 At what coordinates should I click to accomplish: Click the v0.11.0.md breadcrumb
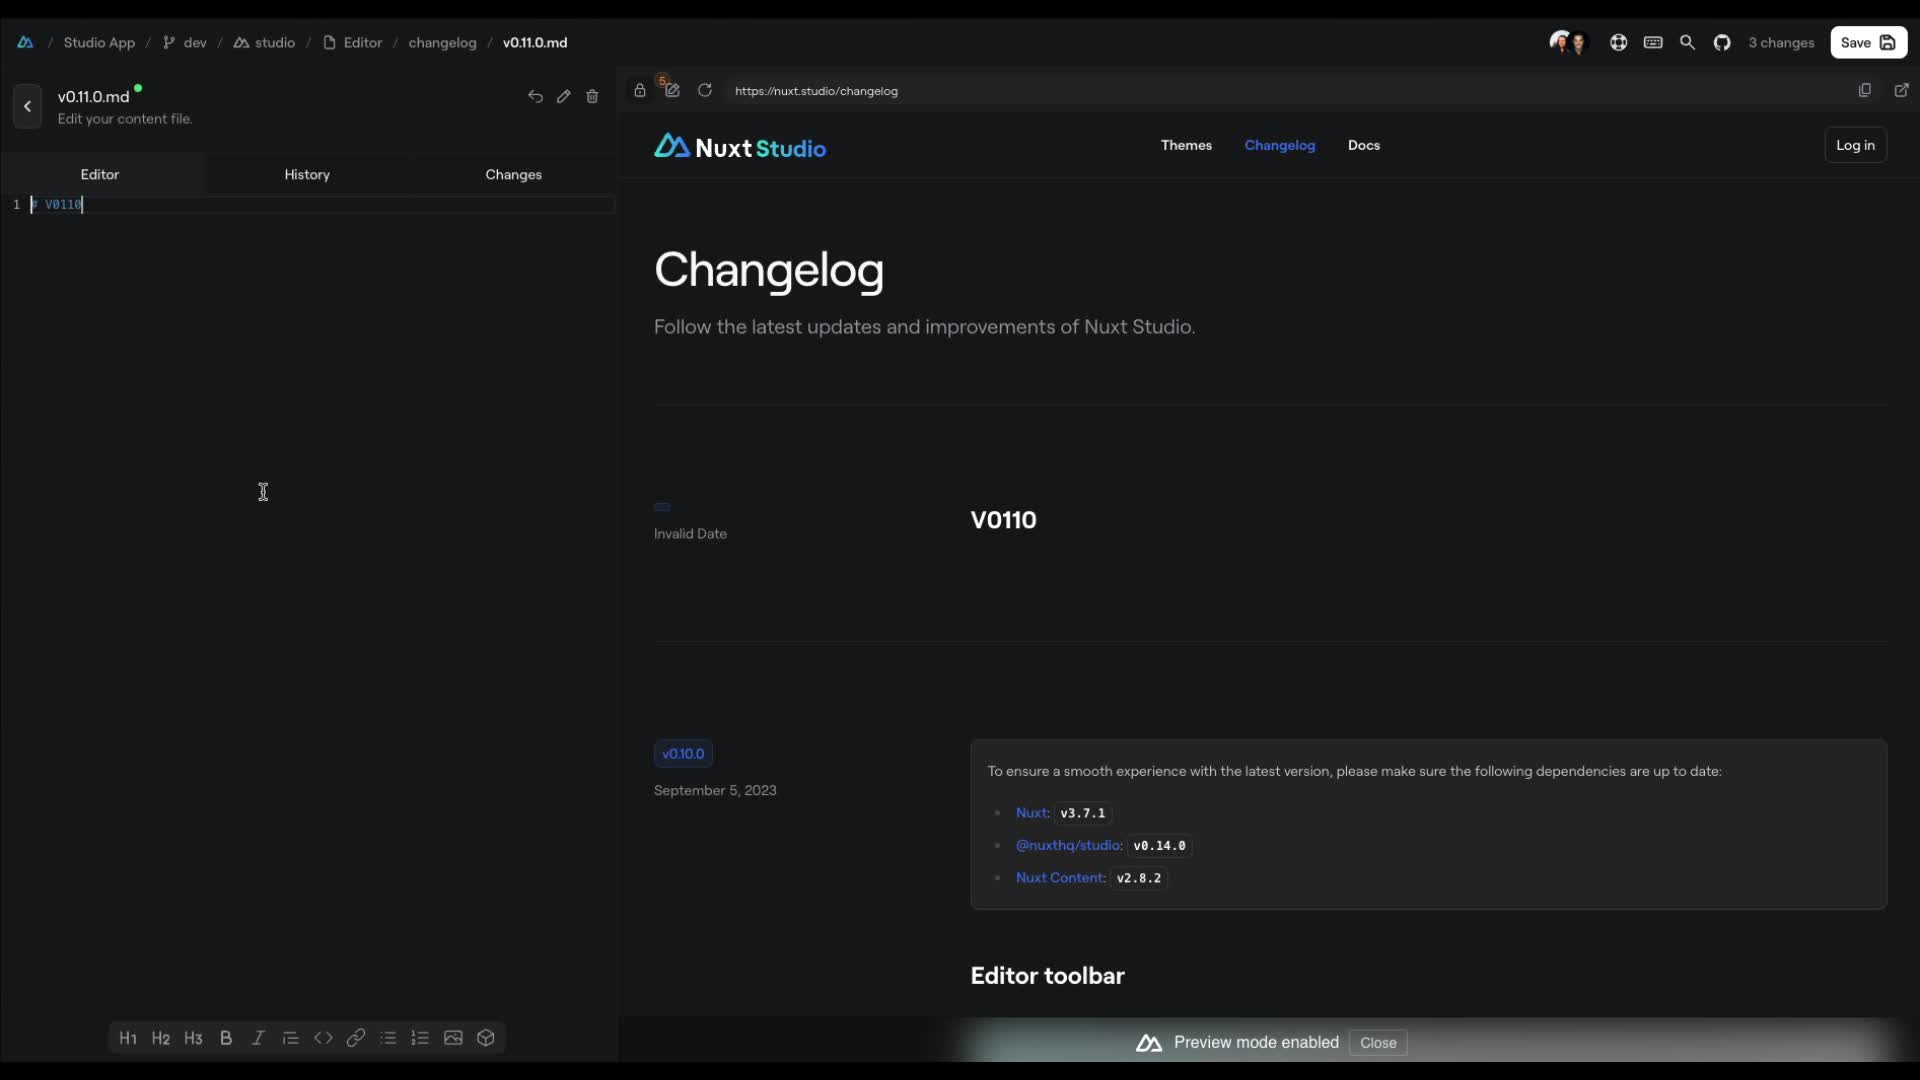(x=535, y=42)
